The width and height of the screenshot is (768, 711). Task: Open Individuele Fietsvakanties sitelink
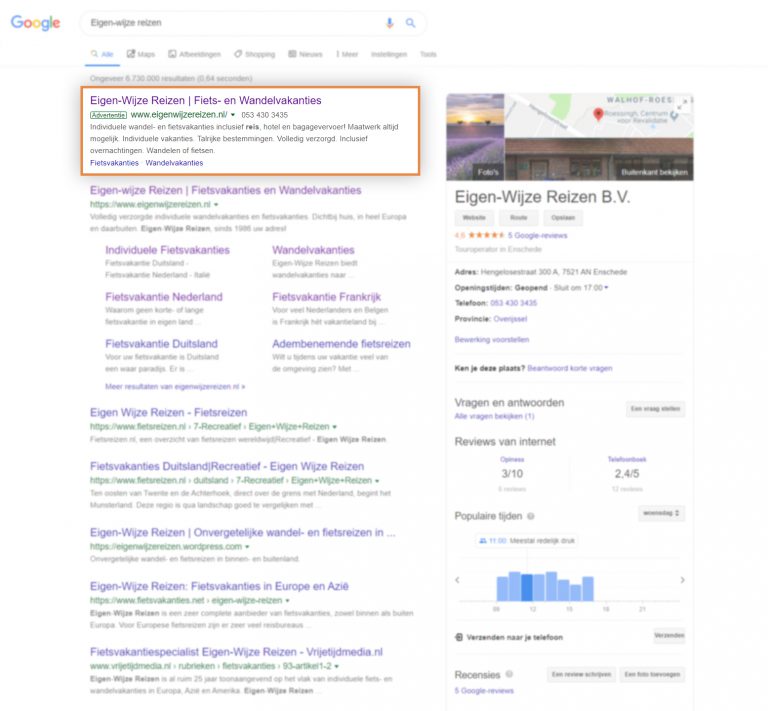(x=168, y=250)
